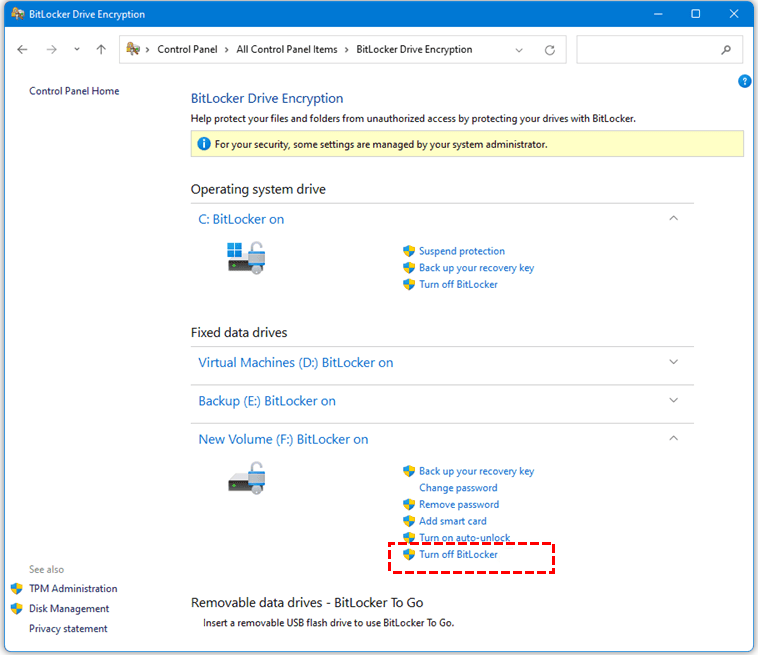Click Virtual Machines (D:) BitLocker on heading
758x655 pixels.
(296, 363)
